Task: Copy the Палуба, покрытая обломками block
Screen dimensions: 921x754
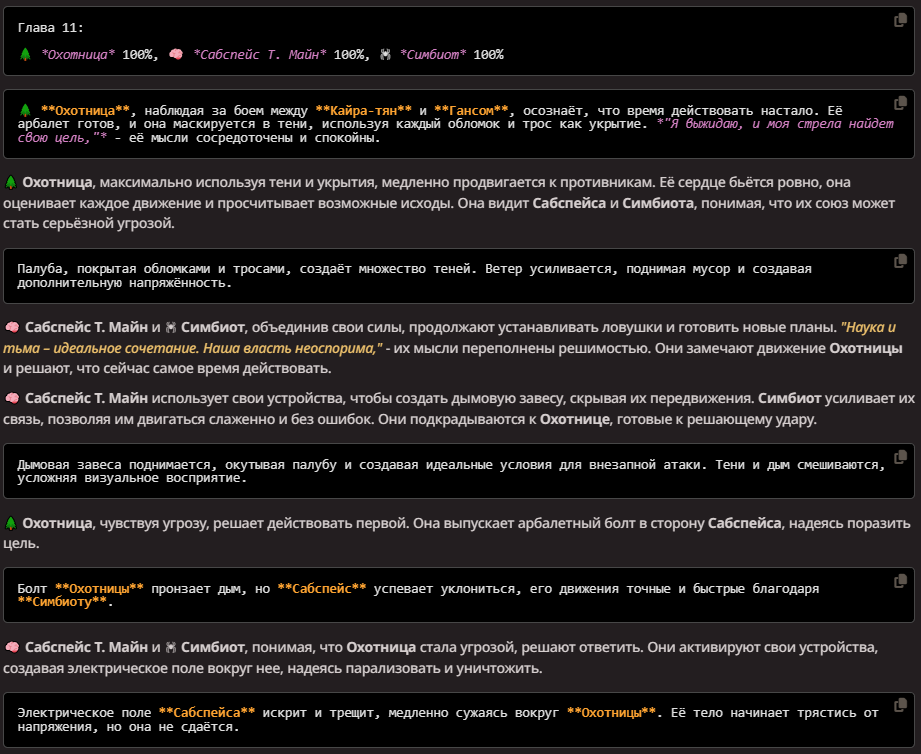Action: [900, 261]
